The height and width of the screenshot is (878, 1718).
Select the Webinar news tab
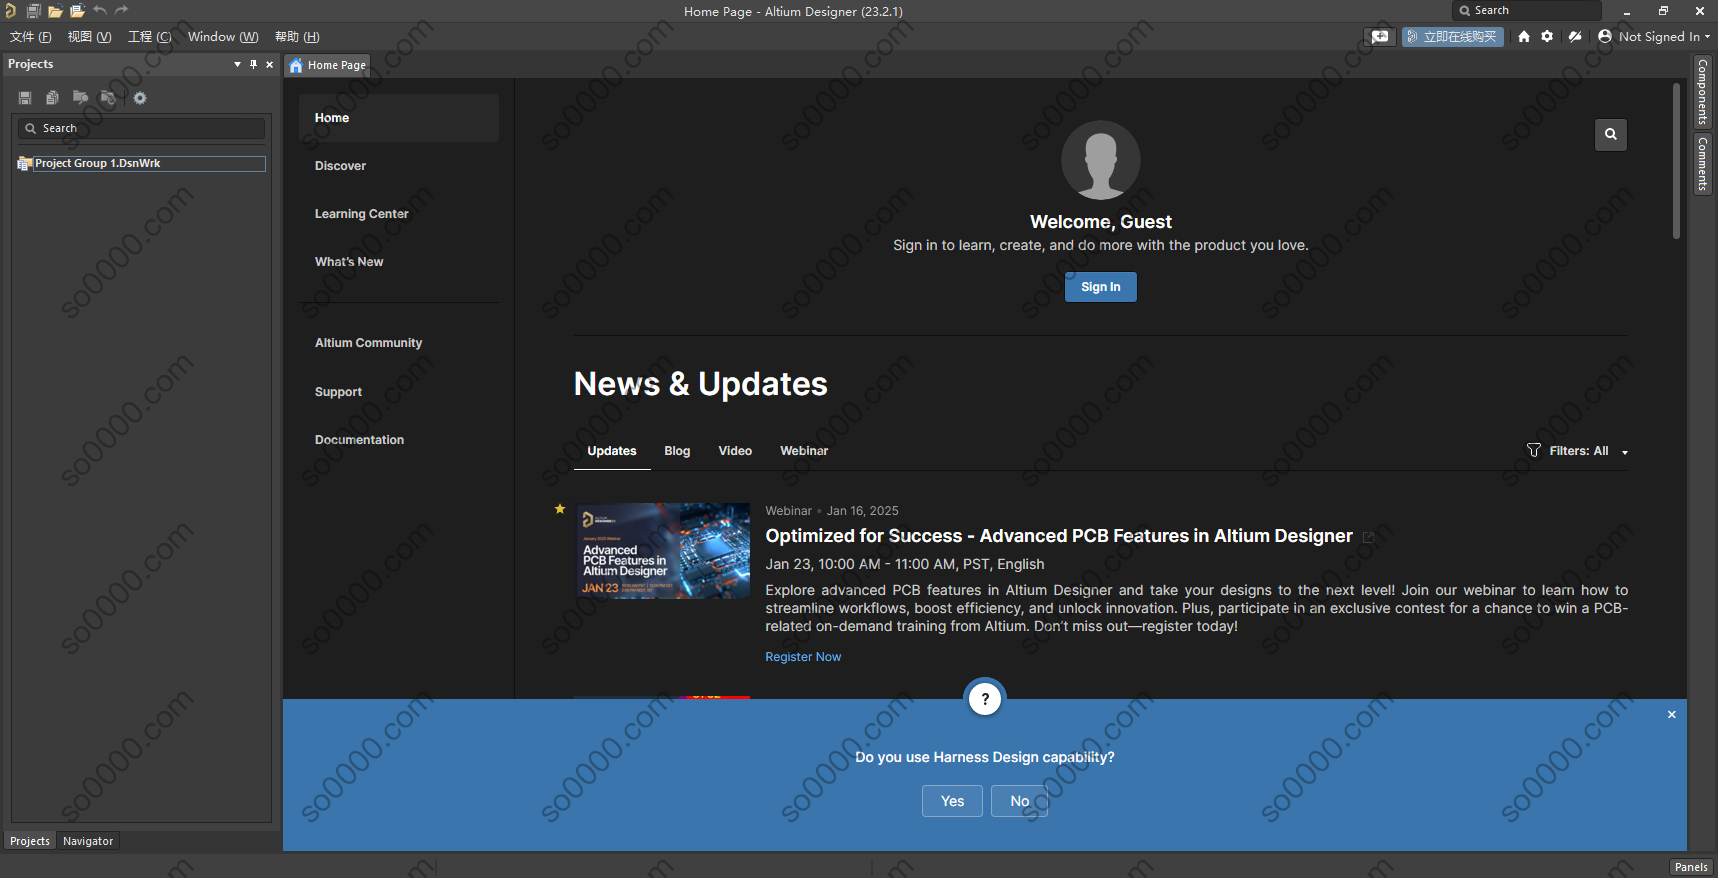pos(804,451)
